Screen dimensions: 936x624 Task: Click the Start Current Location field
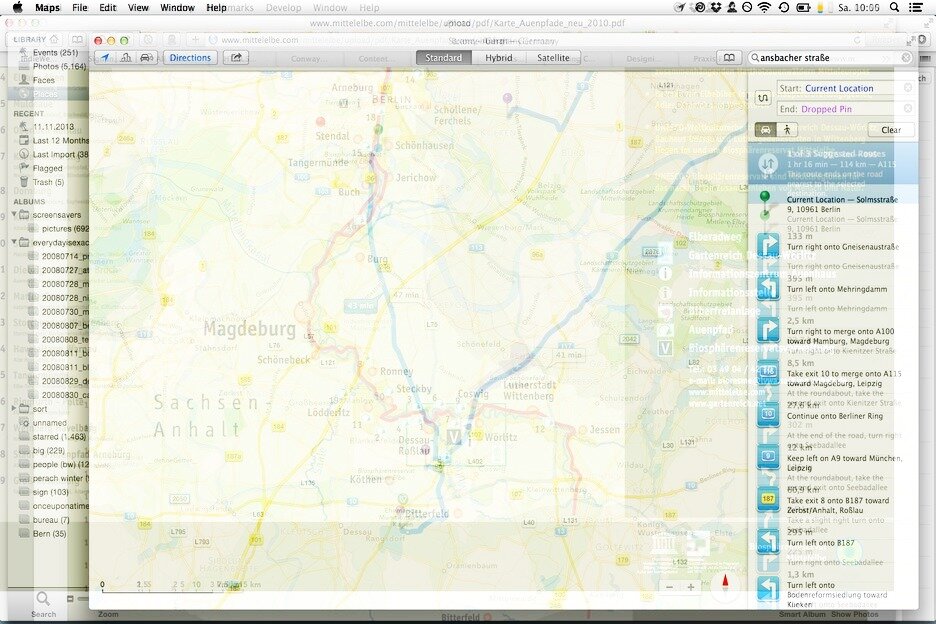click(845, 88)
